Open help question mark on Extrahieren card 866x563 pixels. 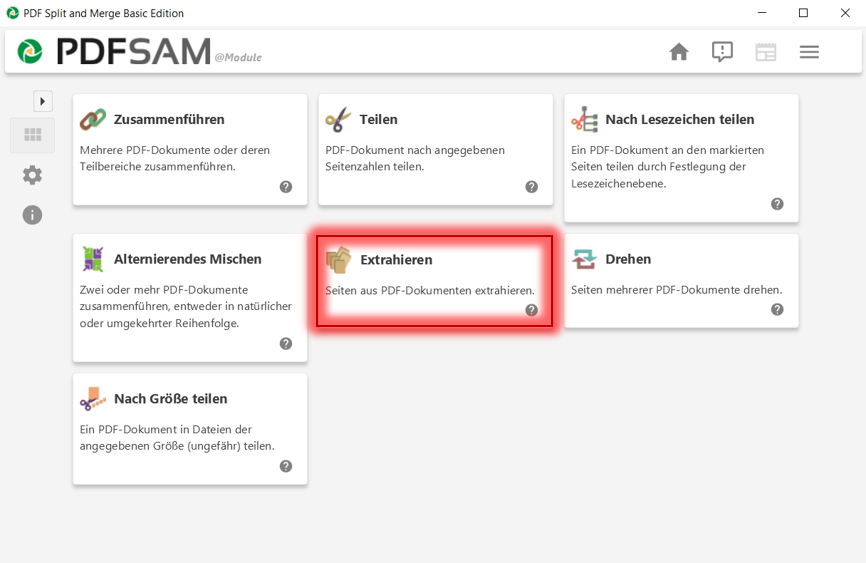pyautogui.click(x=531, y=310)
